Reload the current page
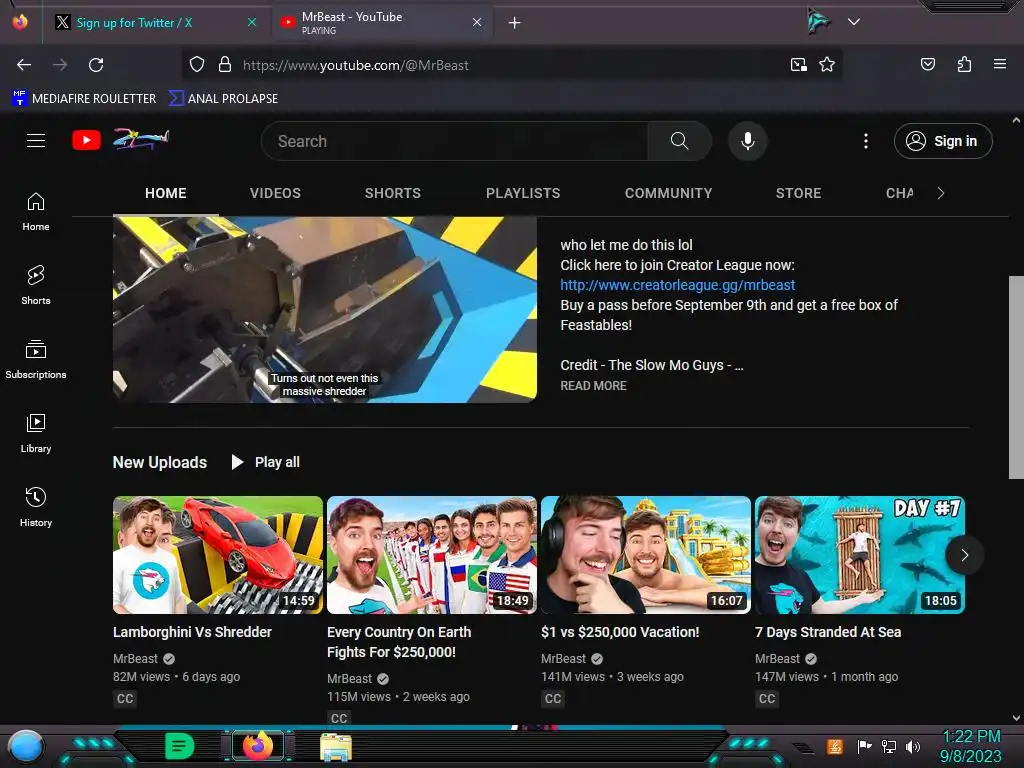Screen dimensions: 1024x768 [x=96, y=65]
